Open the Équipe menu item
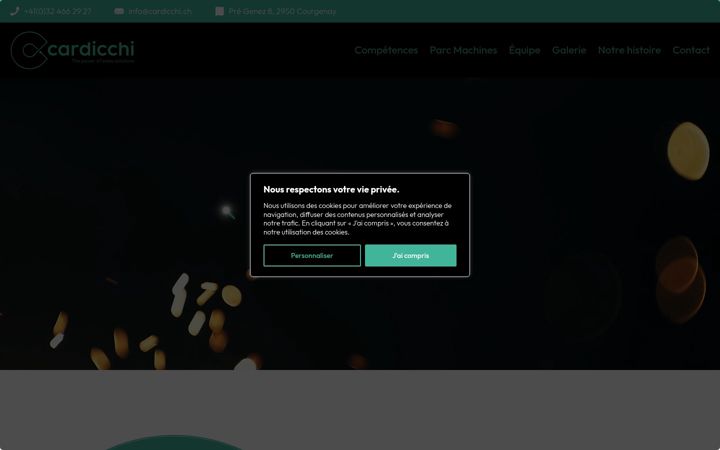 524,50
